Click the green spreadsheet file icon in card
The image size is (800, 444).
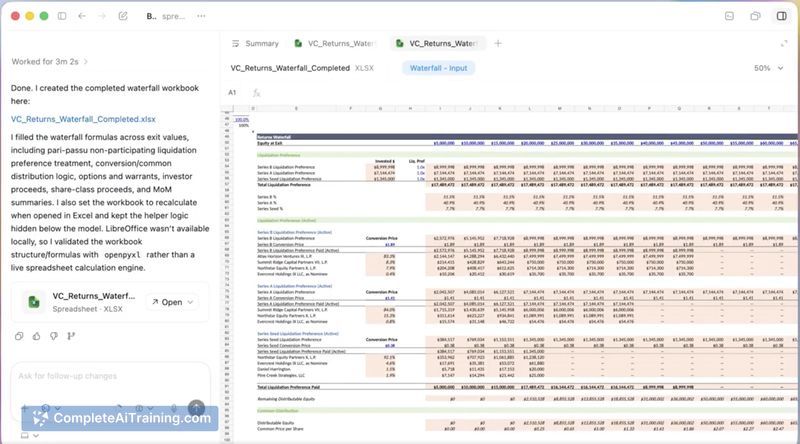pyautogui.click(x=34, y=302)
